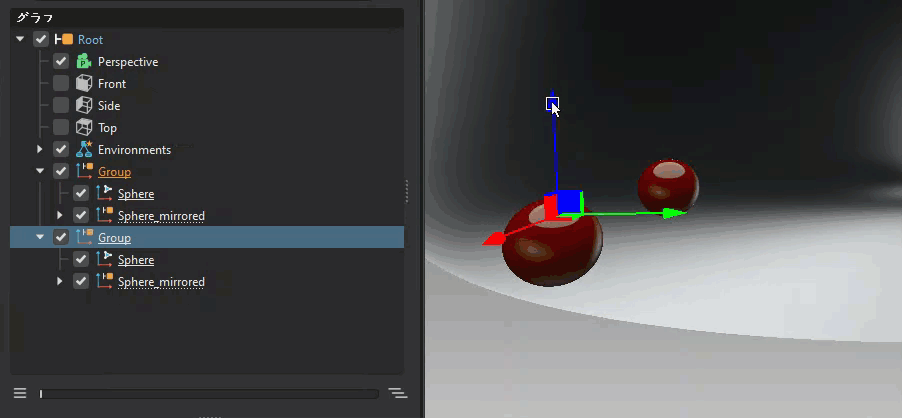The image size is (902, 418).
Task: Toggle the selected Group checkbox
Action: point(61,237)
